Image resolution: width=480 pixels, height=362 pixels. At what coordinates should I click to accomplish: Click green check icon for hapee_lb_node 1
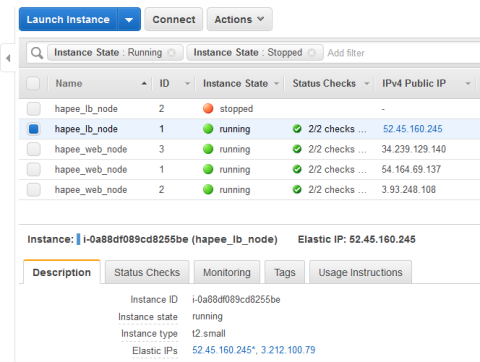click(297, 129)
